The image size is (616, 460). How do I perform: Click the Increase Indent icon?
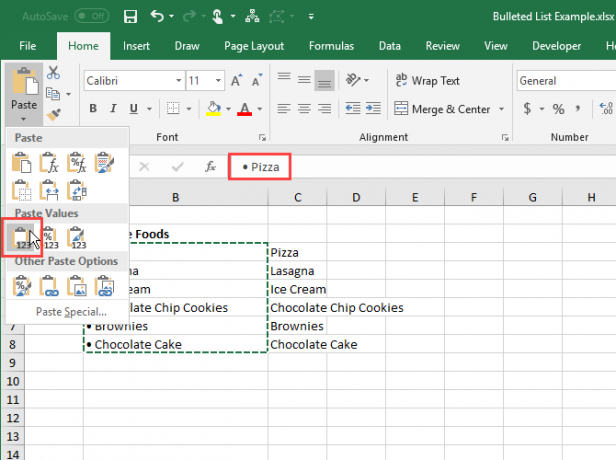[x=373, y=108]
